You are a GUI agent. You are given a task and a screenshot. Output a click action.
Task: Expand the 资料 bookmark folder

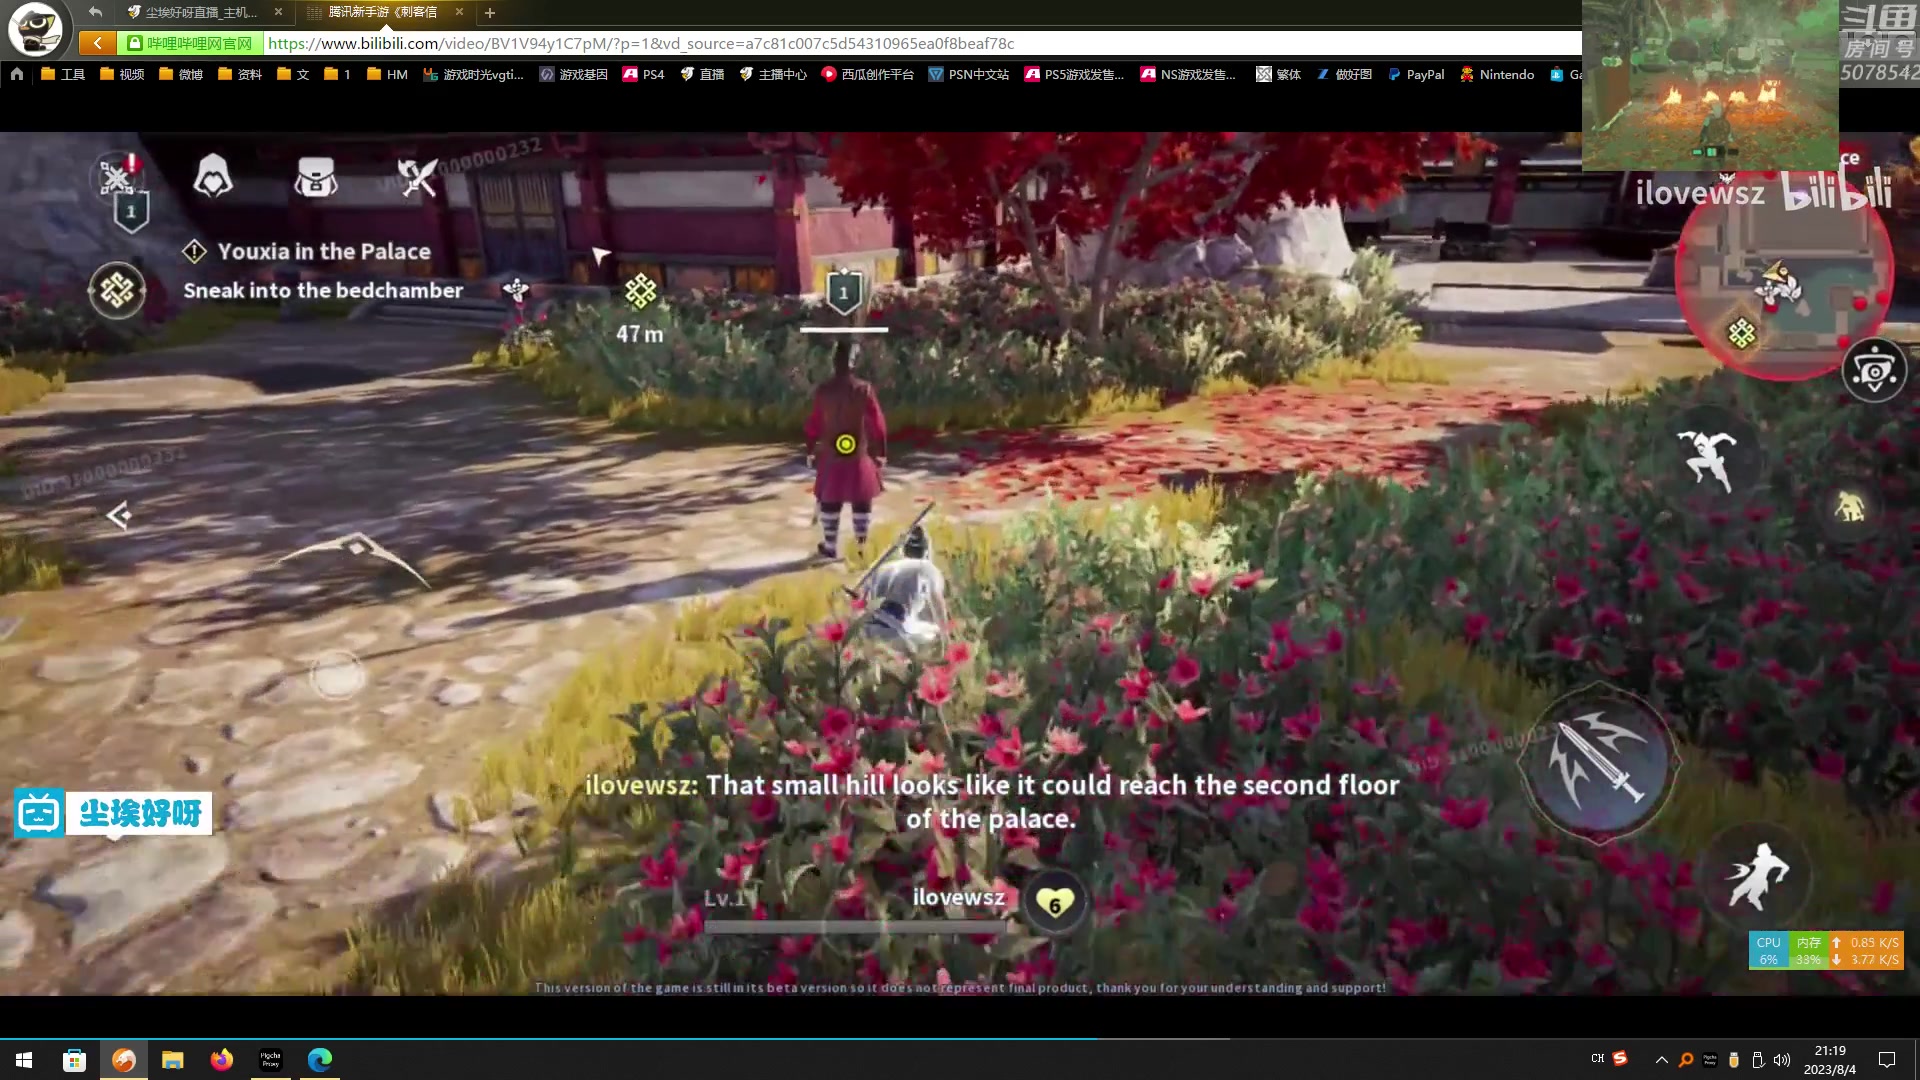(x=240, y=74)
